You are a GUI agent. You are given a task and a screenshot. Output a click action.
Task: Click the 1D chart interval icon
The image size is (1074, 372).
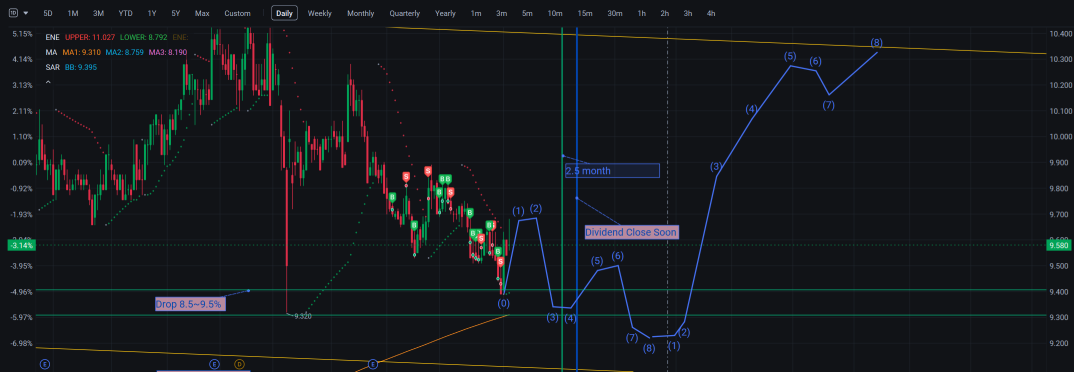pos(13,13)
